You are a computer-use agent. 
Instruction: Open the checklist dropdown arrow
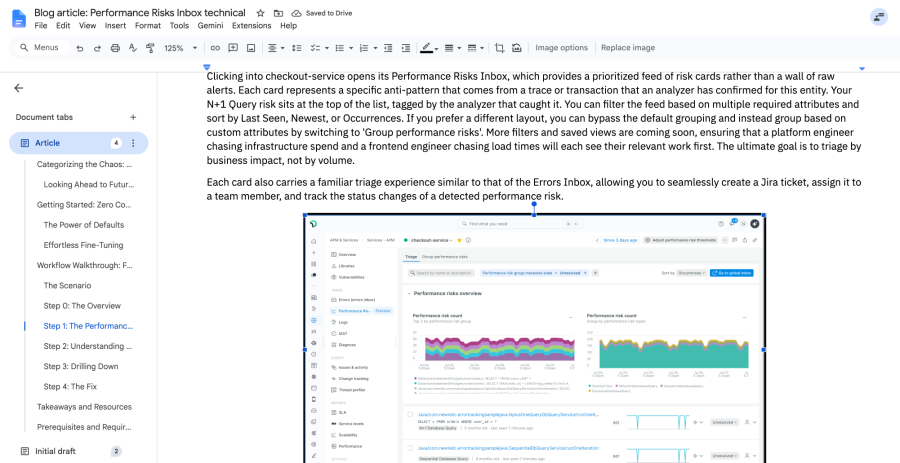(x=327, y=48)
